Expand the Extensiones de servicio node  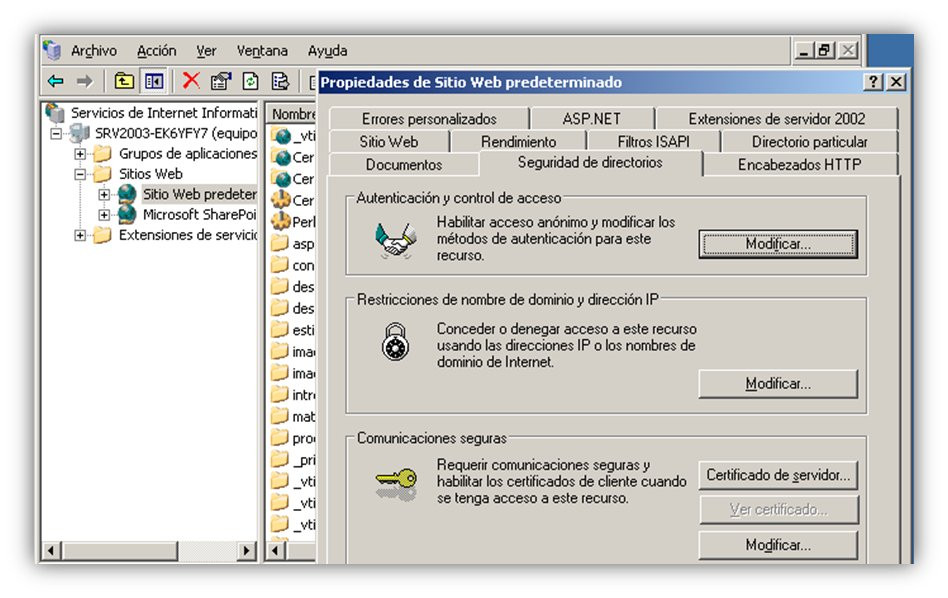click(80, 235)
